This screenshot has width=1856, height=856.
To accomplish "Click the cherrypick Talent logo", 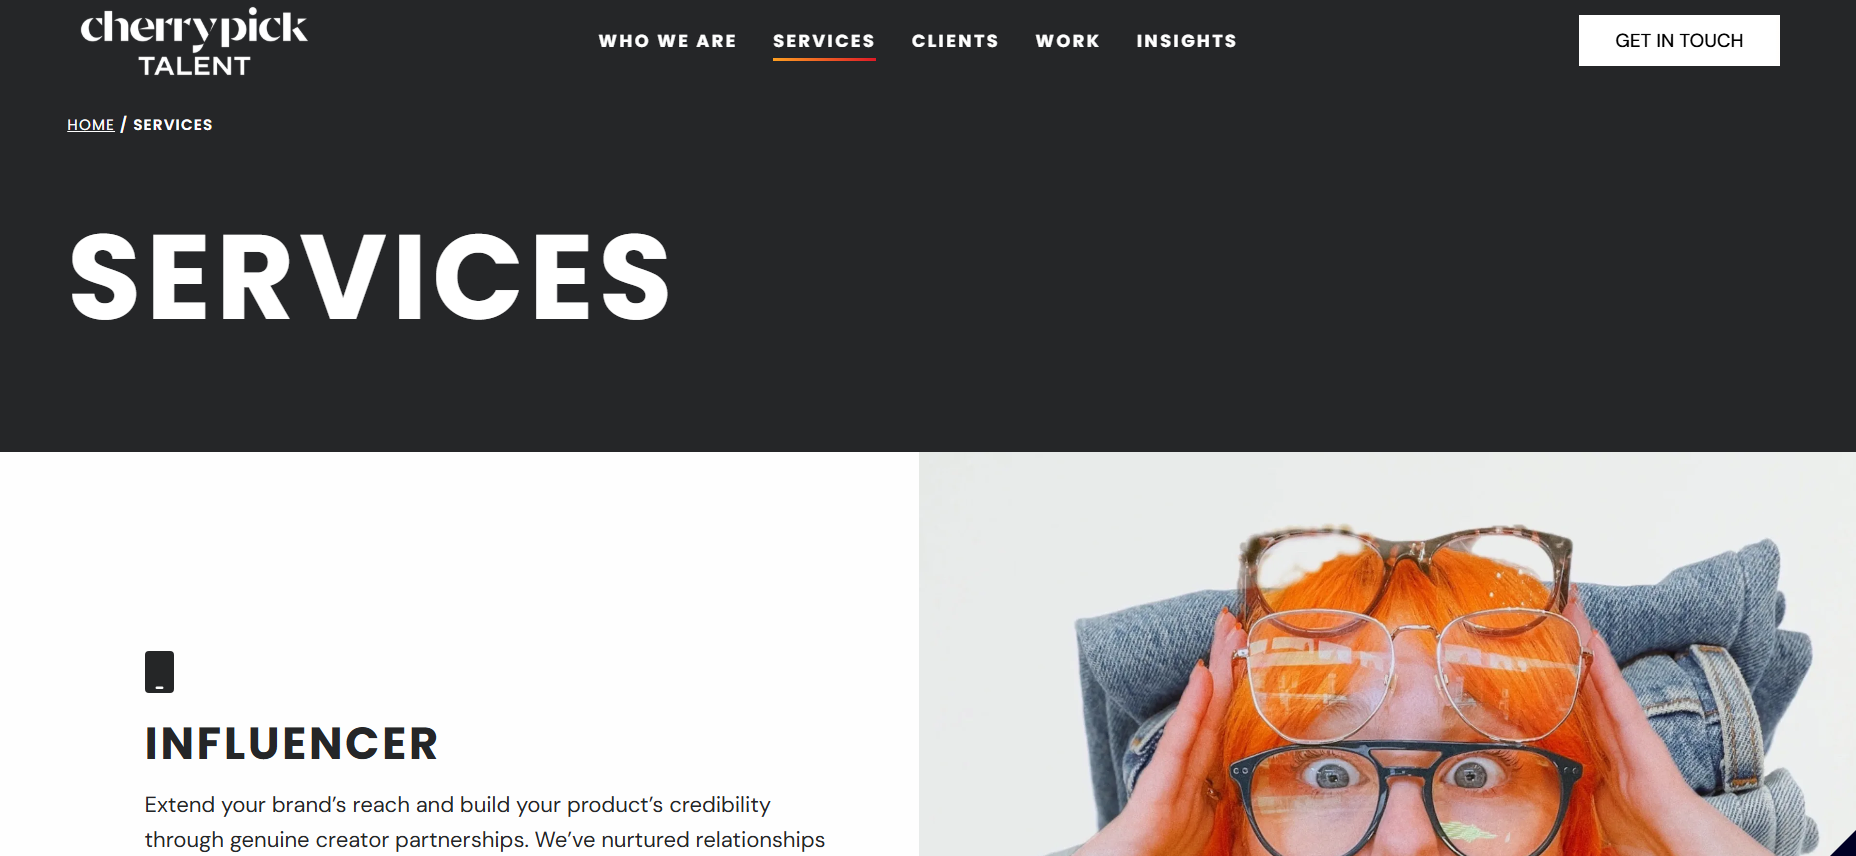I will tap(194, 42).
